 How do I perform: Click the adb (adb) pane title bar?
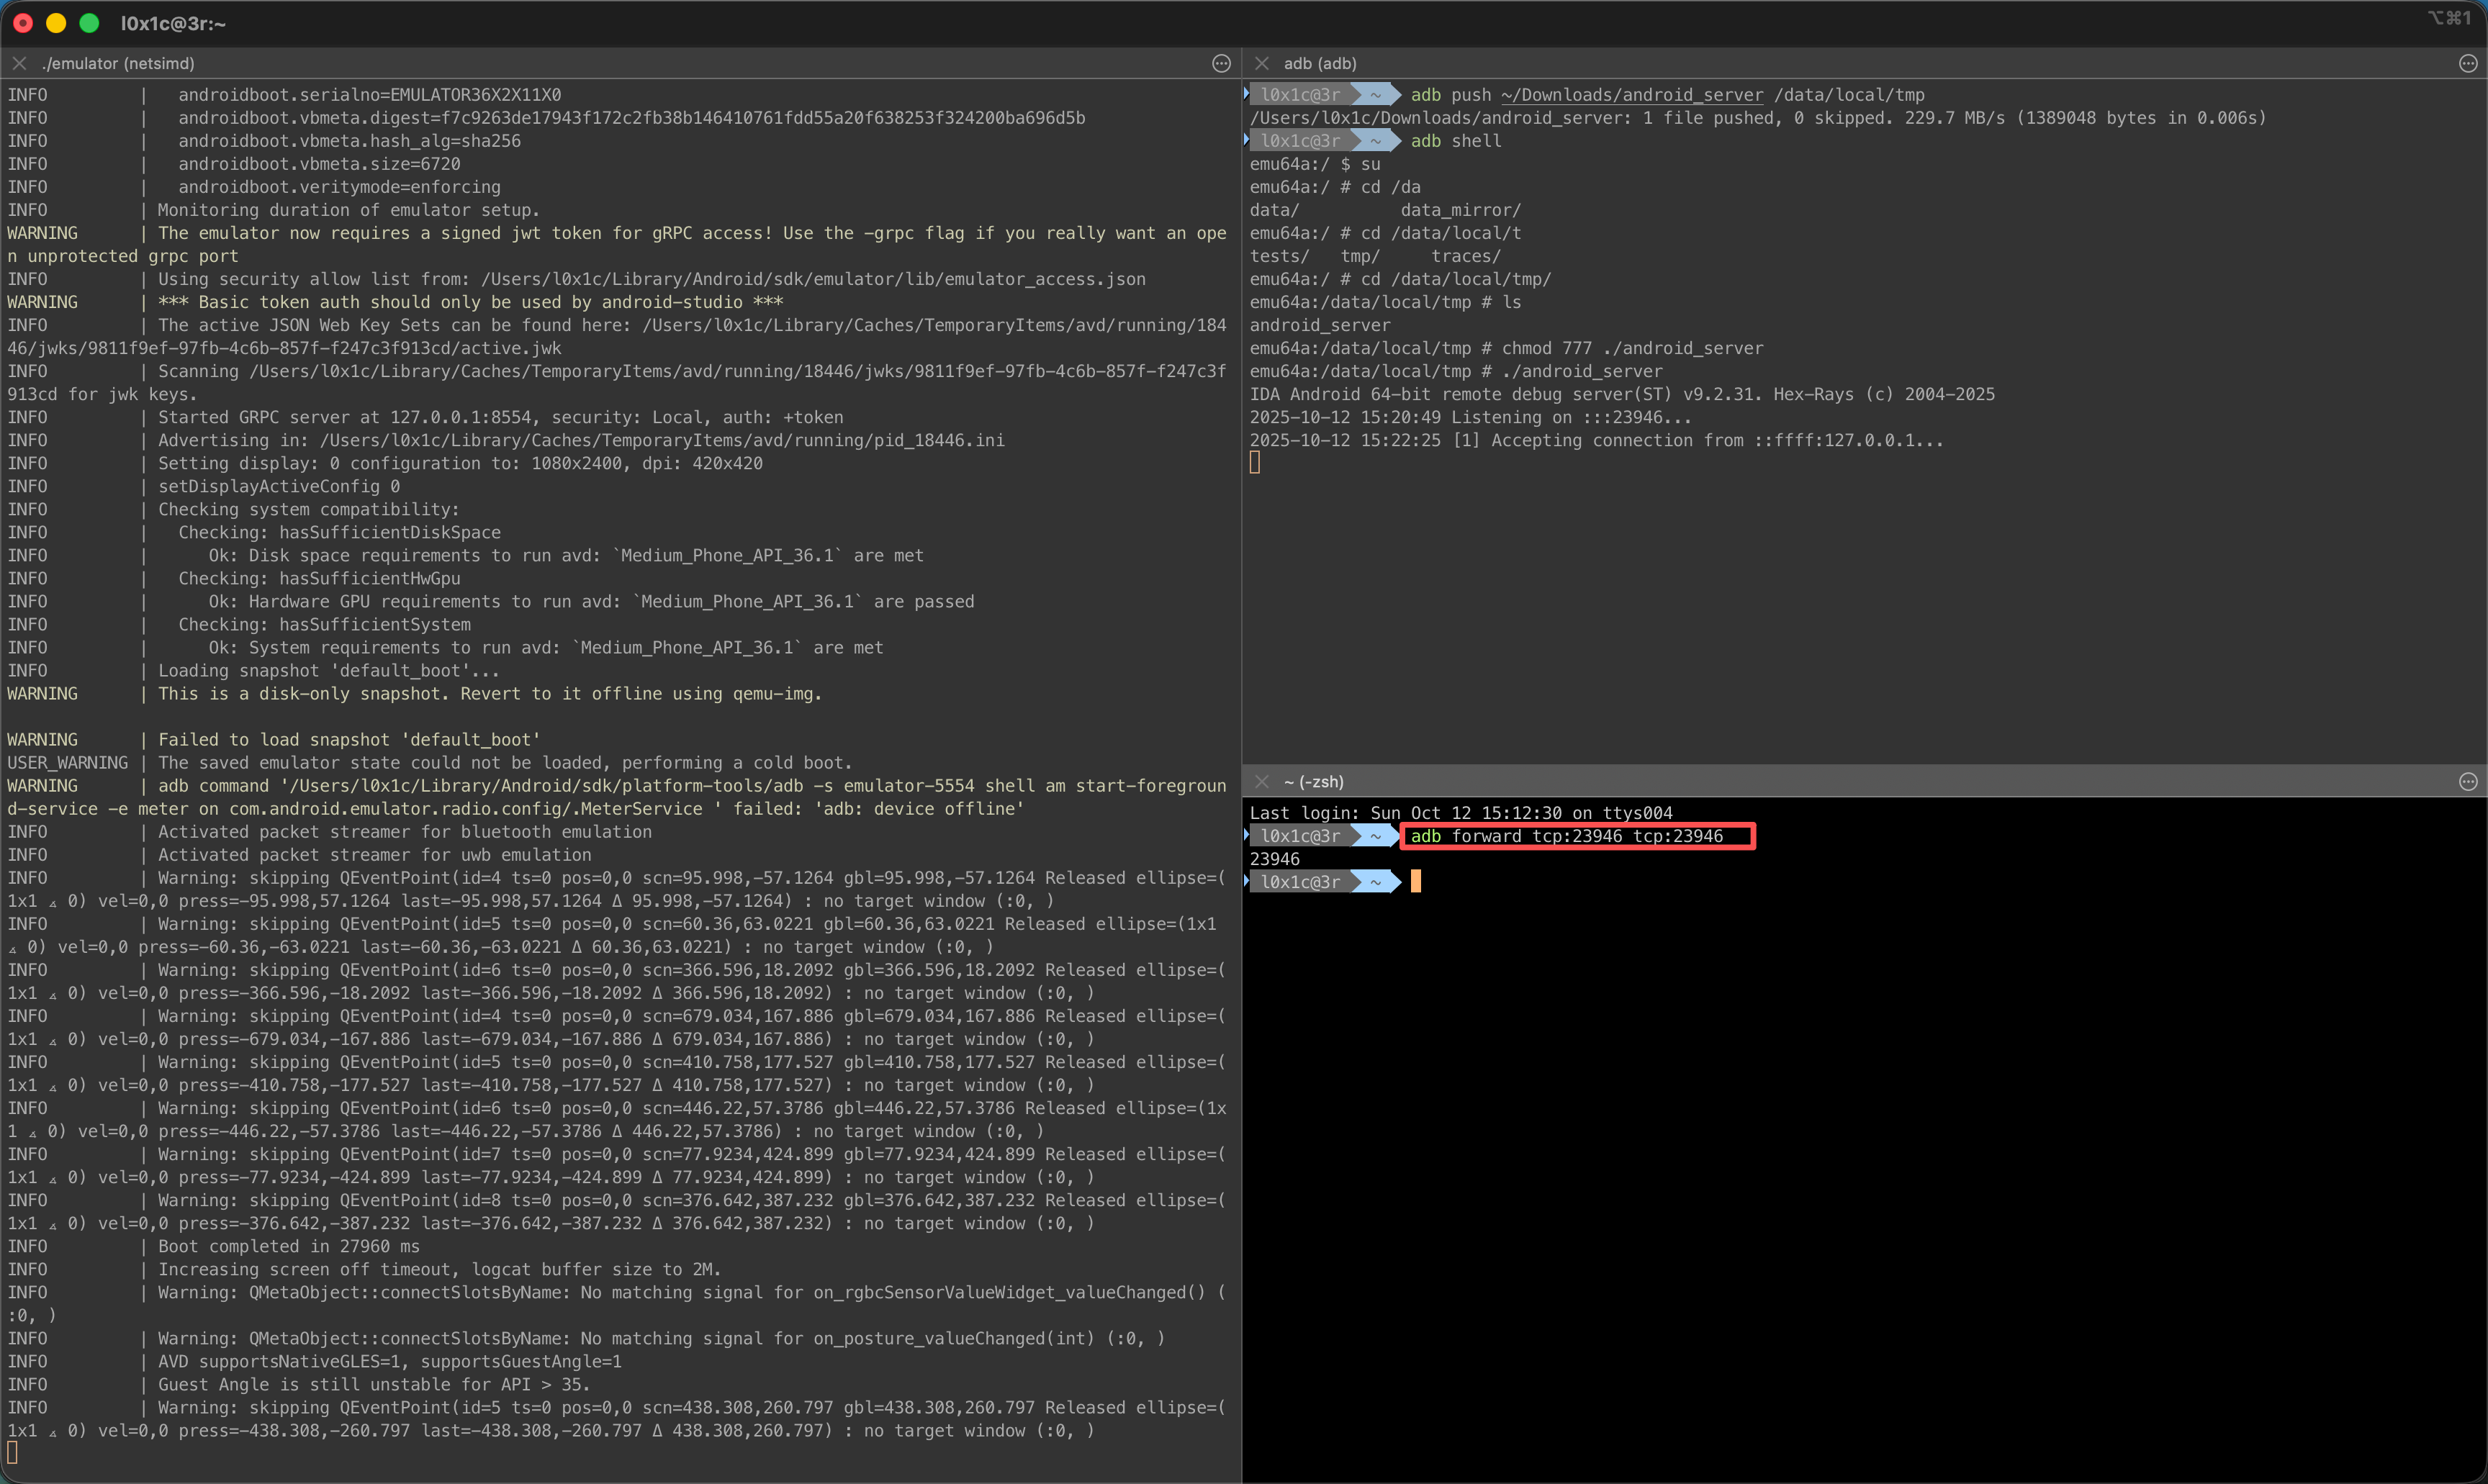1320,63
